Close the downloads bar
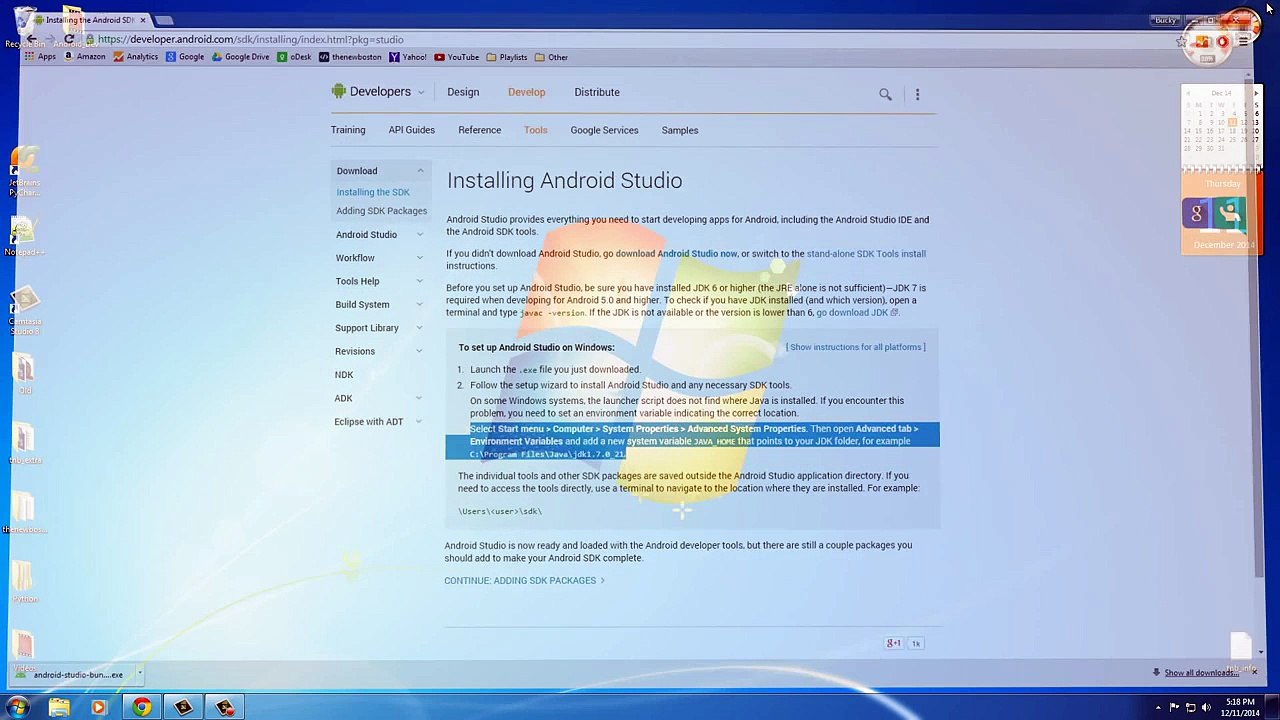Image resolution: width=1280 pixels, height=720 pixels. [x=1254, y=672]
